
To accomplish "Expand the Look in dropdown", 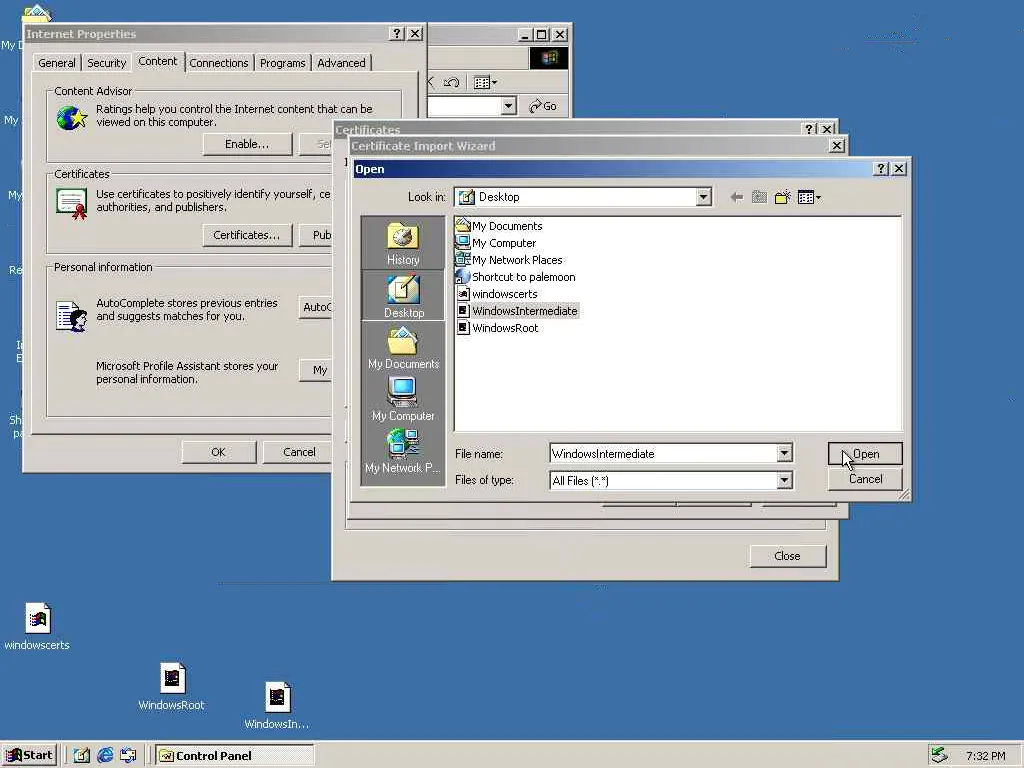I will (703, 197).
